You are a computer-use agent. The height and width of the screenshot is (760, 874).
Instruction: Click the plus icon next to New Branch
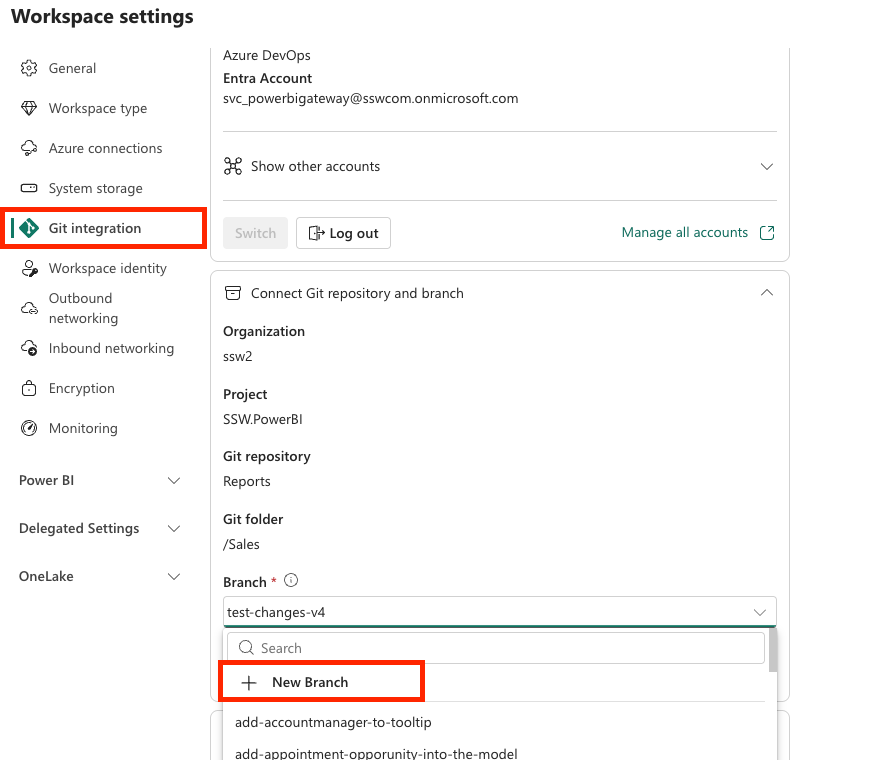249,682
